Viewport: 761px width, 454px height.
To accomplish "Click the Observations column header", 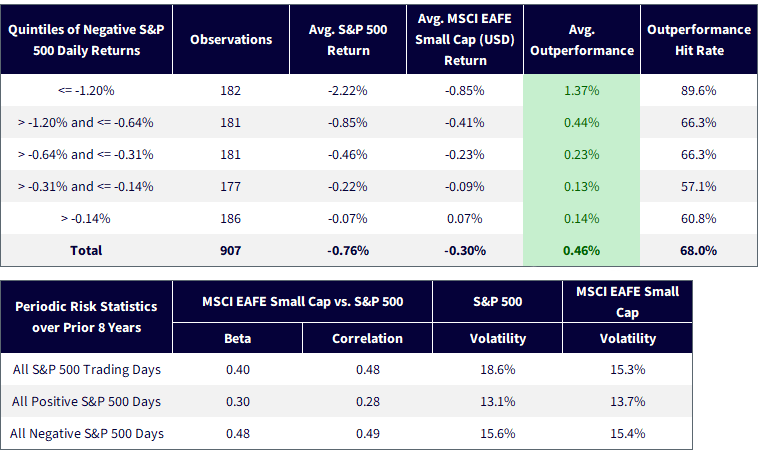I will click(231, 40).
